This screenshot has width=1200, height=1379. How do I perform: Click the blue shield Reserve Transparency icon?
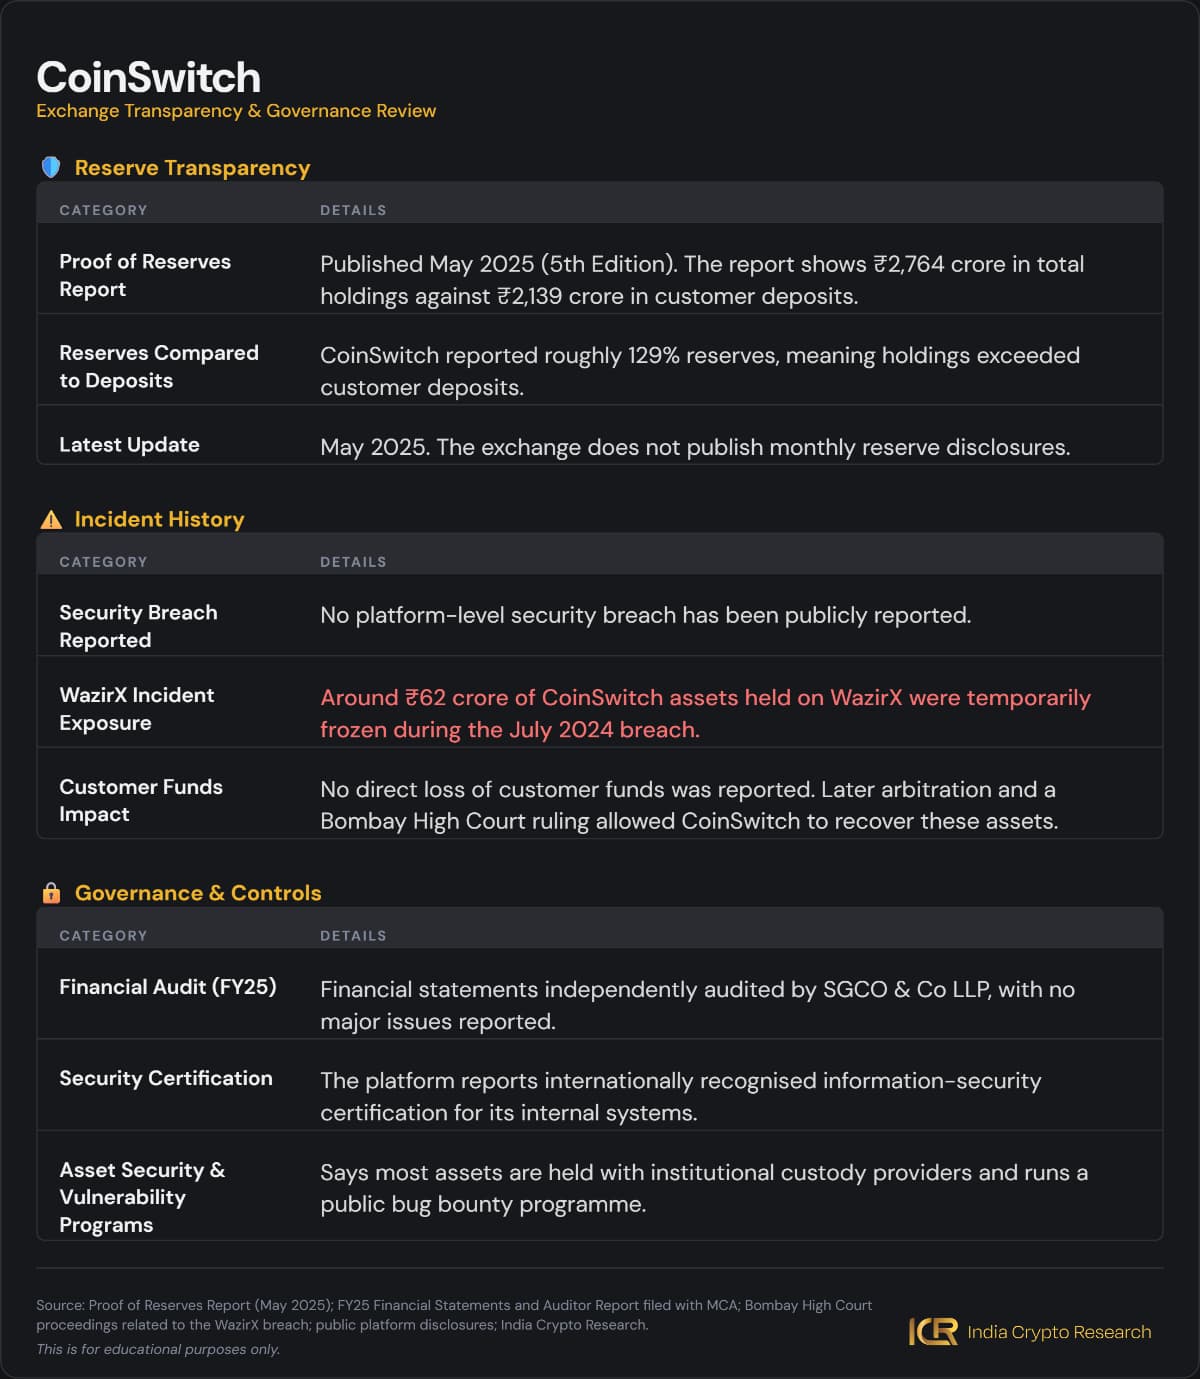tap(51, 167)
